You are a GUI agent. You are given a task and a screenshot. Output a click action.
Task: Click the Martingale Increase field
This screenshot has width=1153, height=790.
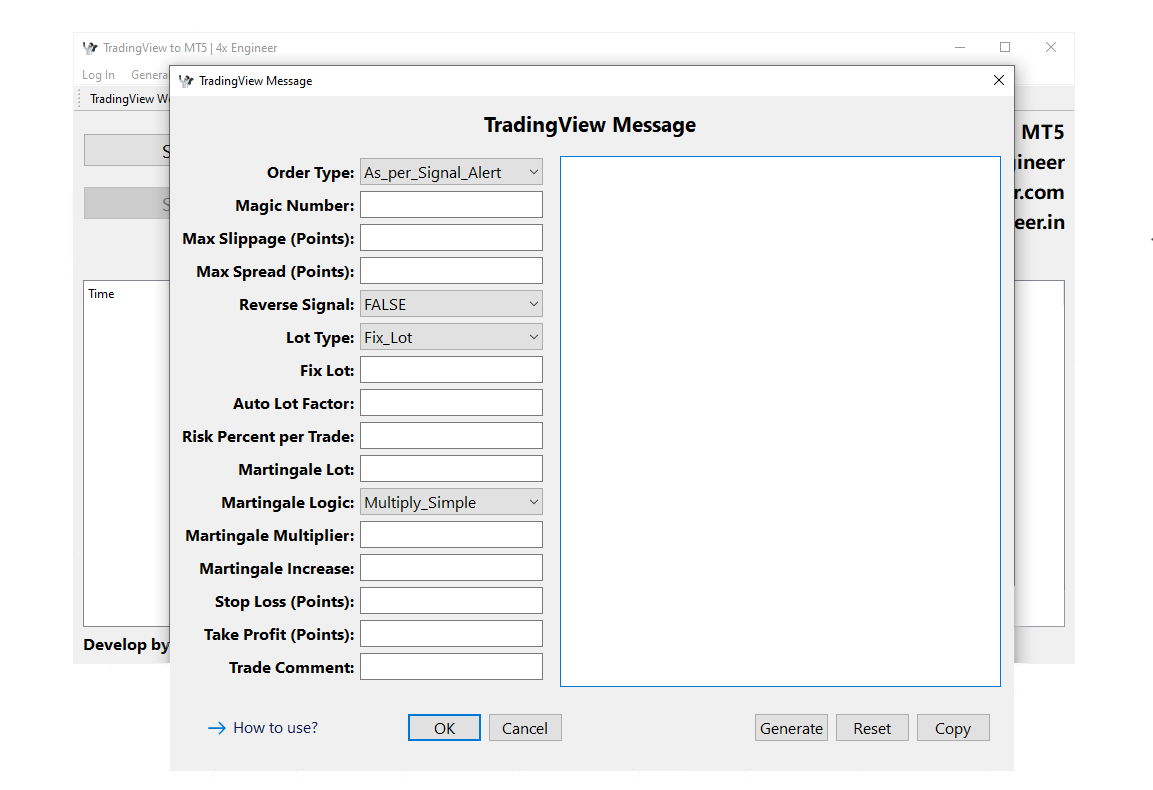451,568
